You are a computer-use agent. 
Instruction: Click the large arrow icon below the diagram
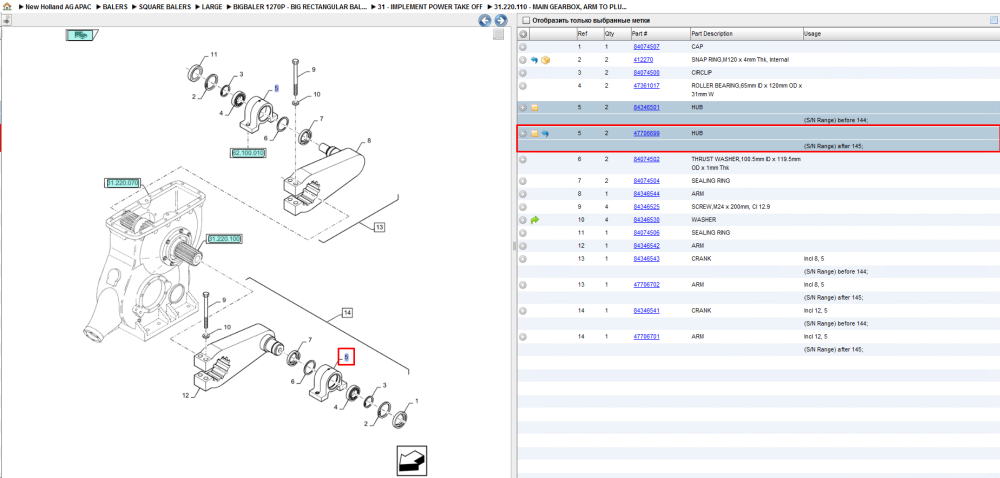(x=411, y=461)
